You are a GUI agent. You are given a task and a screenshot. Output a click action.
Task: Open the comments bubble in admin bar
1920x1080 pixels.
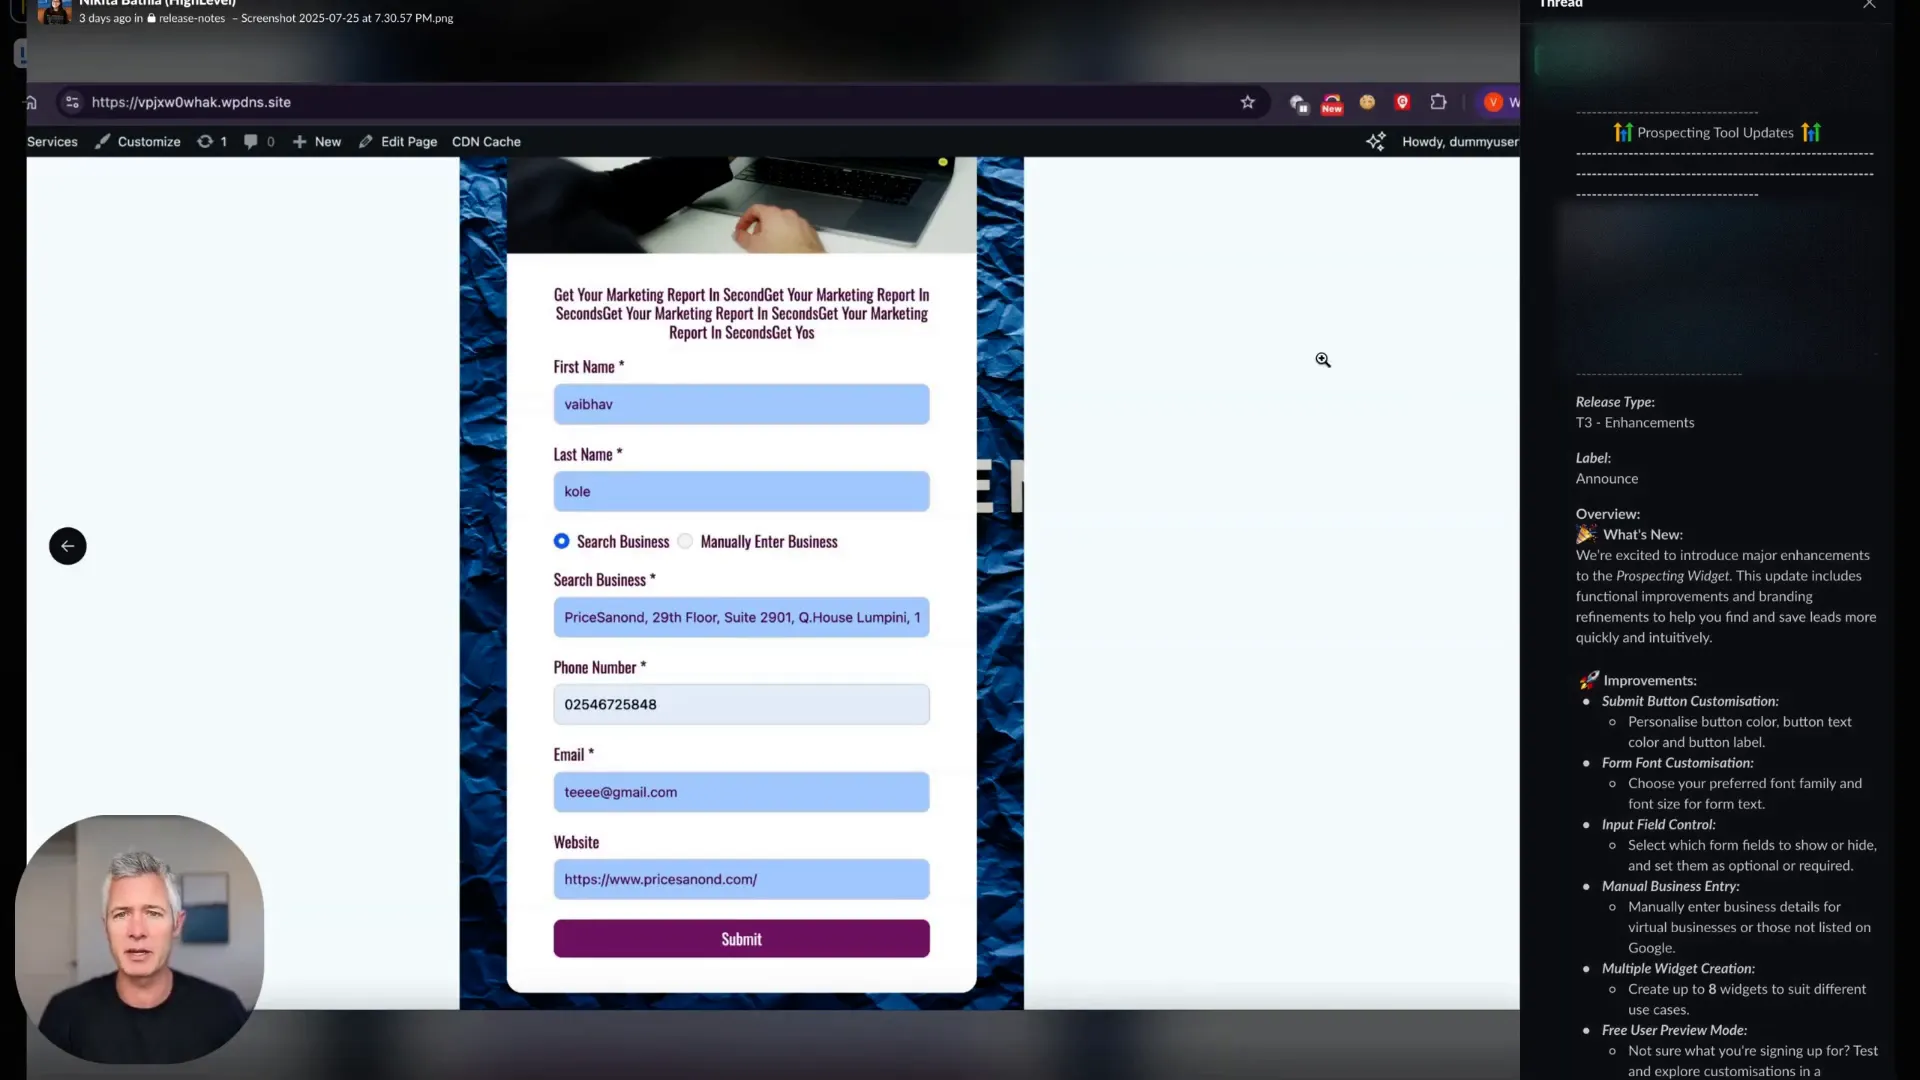259,142
